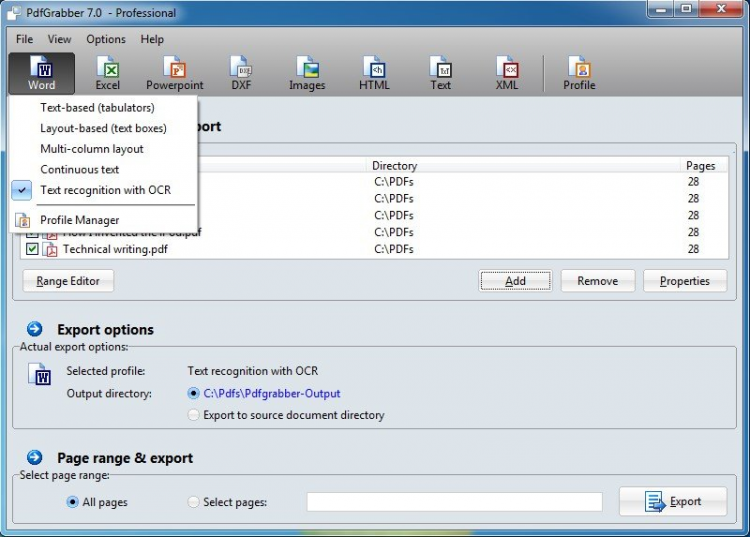Select the Images export icon

click(307, 73)
